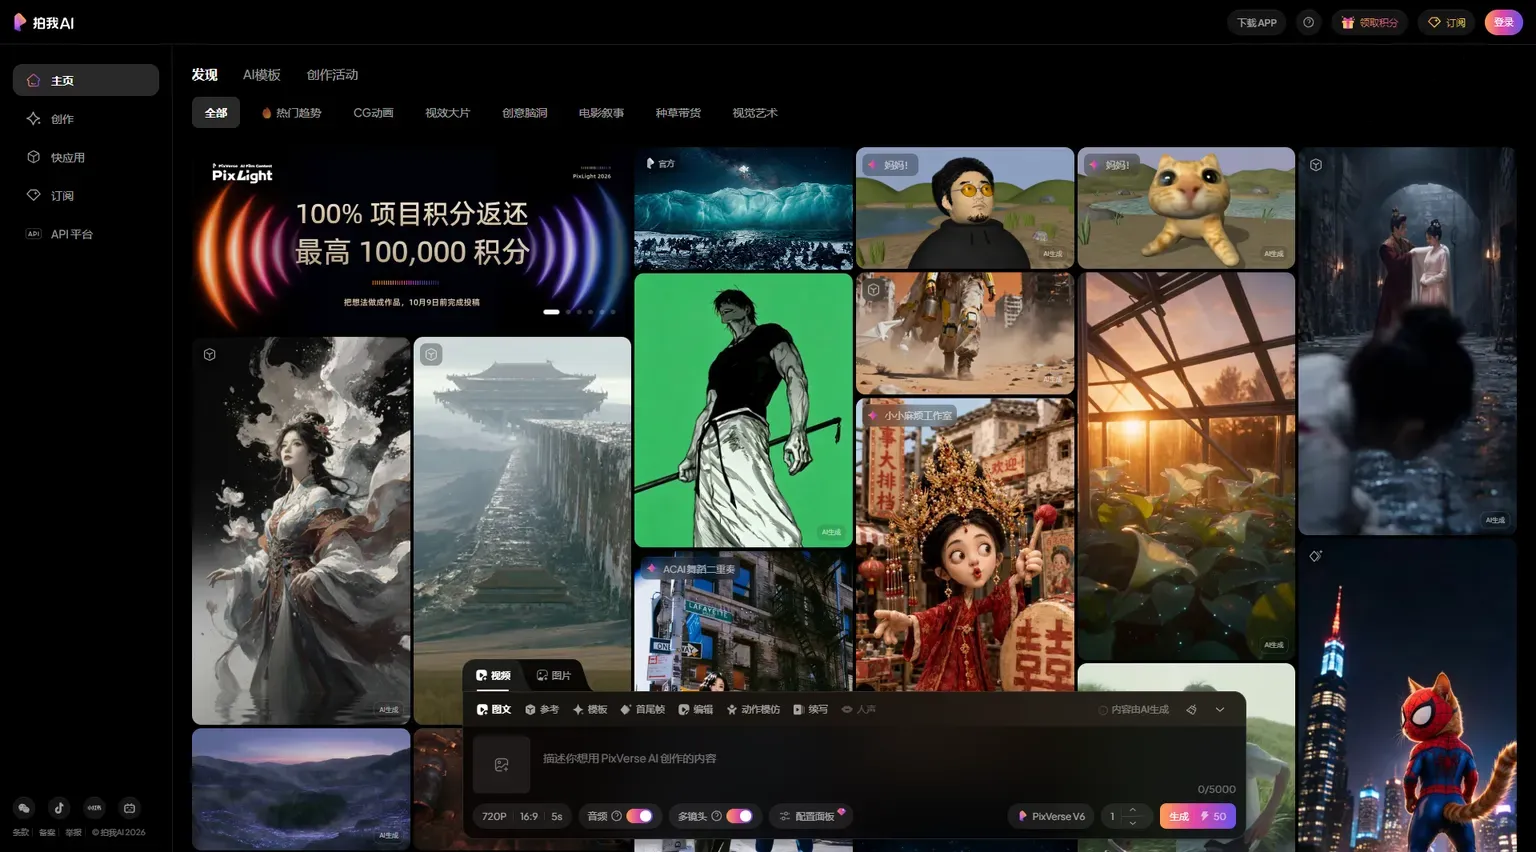Image resolution: width=1536 pixels, height=852 pixels.
Task: Click the 登录 login button
Action: coord(1503,22)
